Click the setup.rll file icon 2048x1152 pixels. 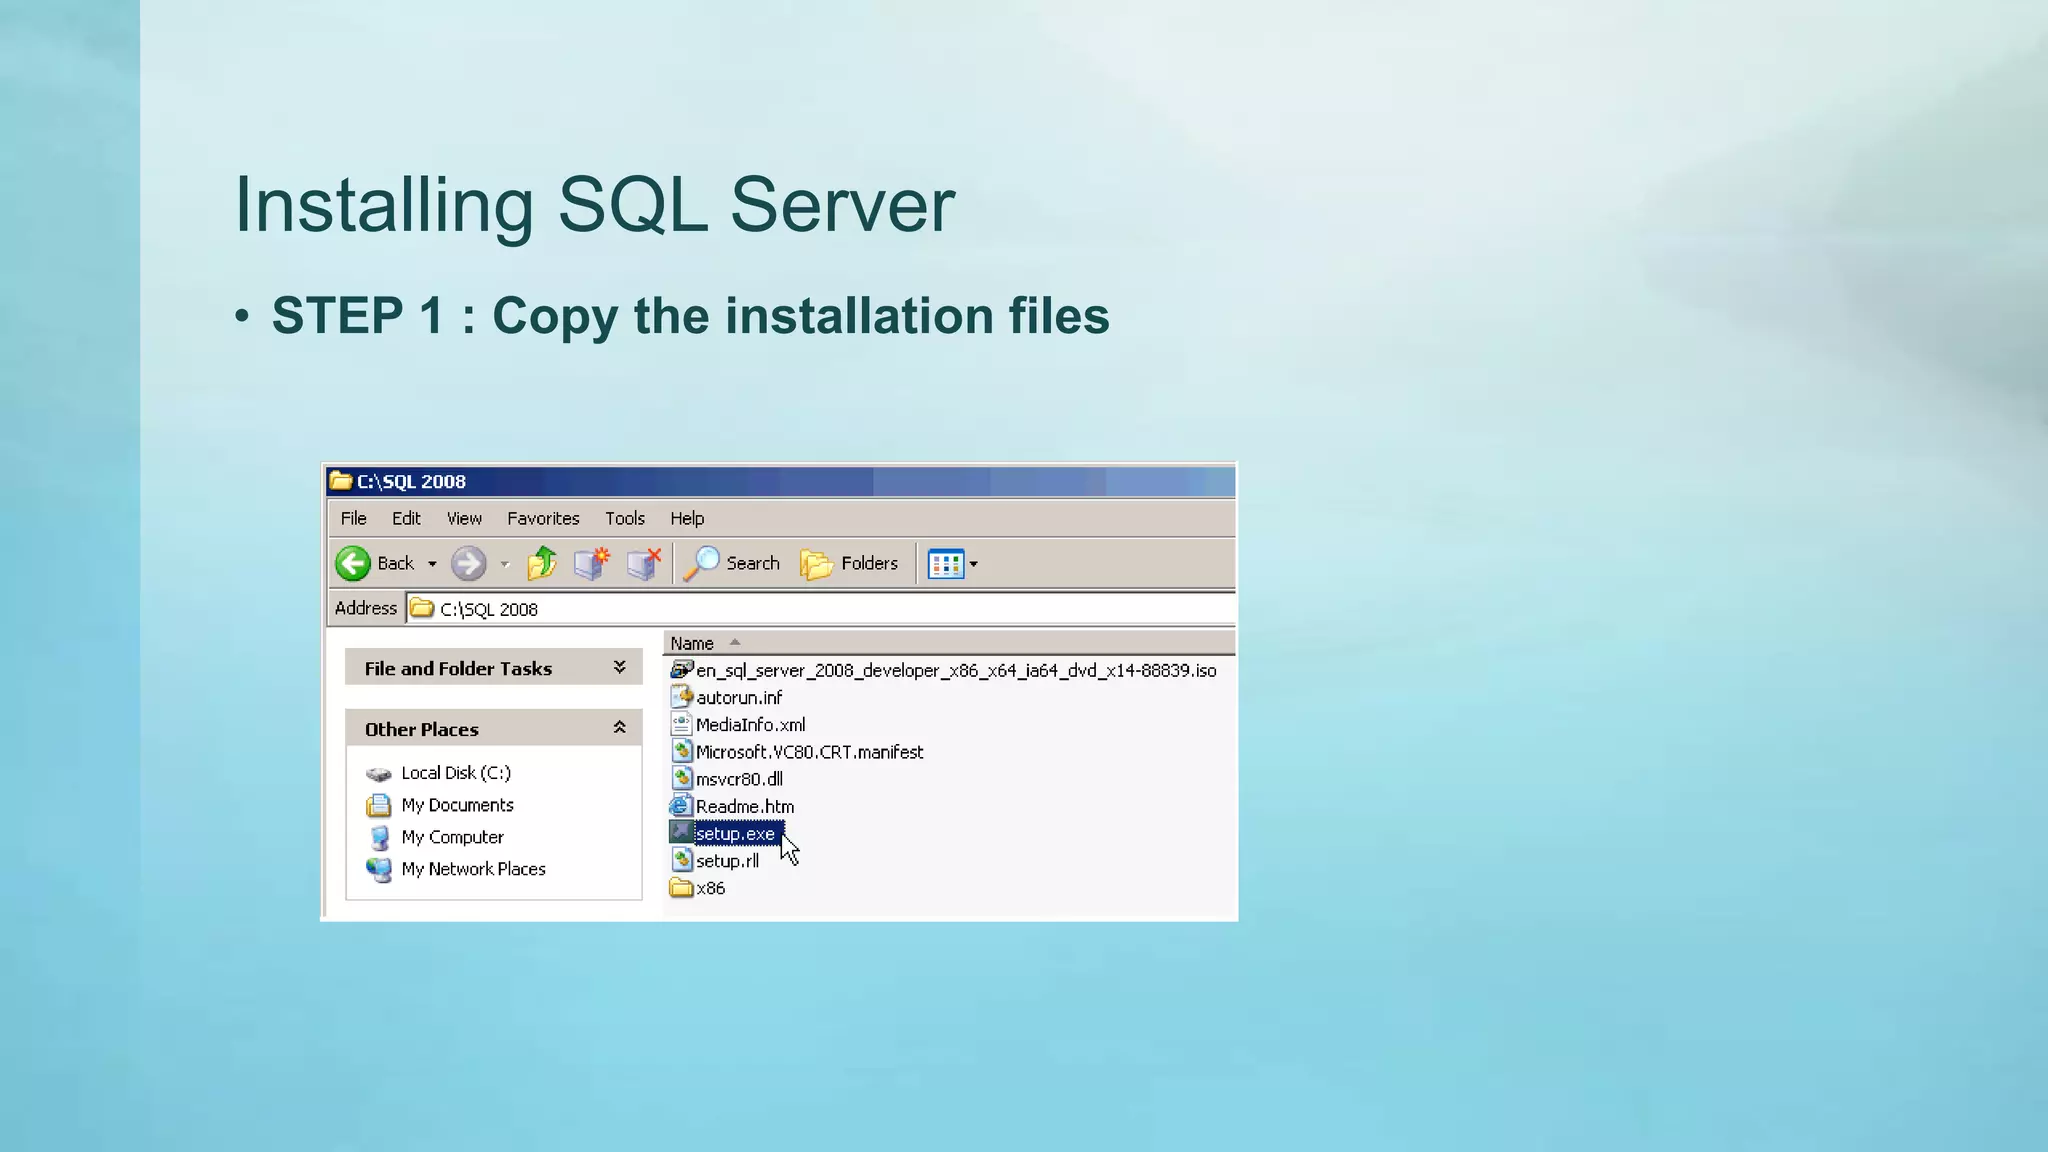pyautogui.click(x=681, y=859)
